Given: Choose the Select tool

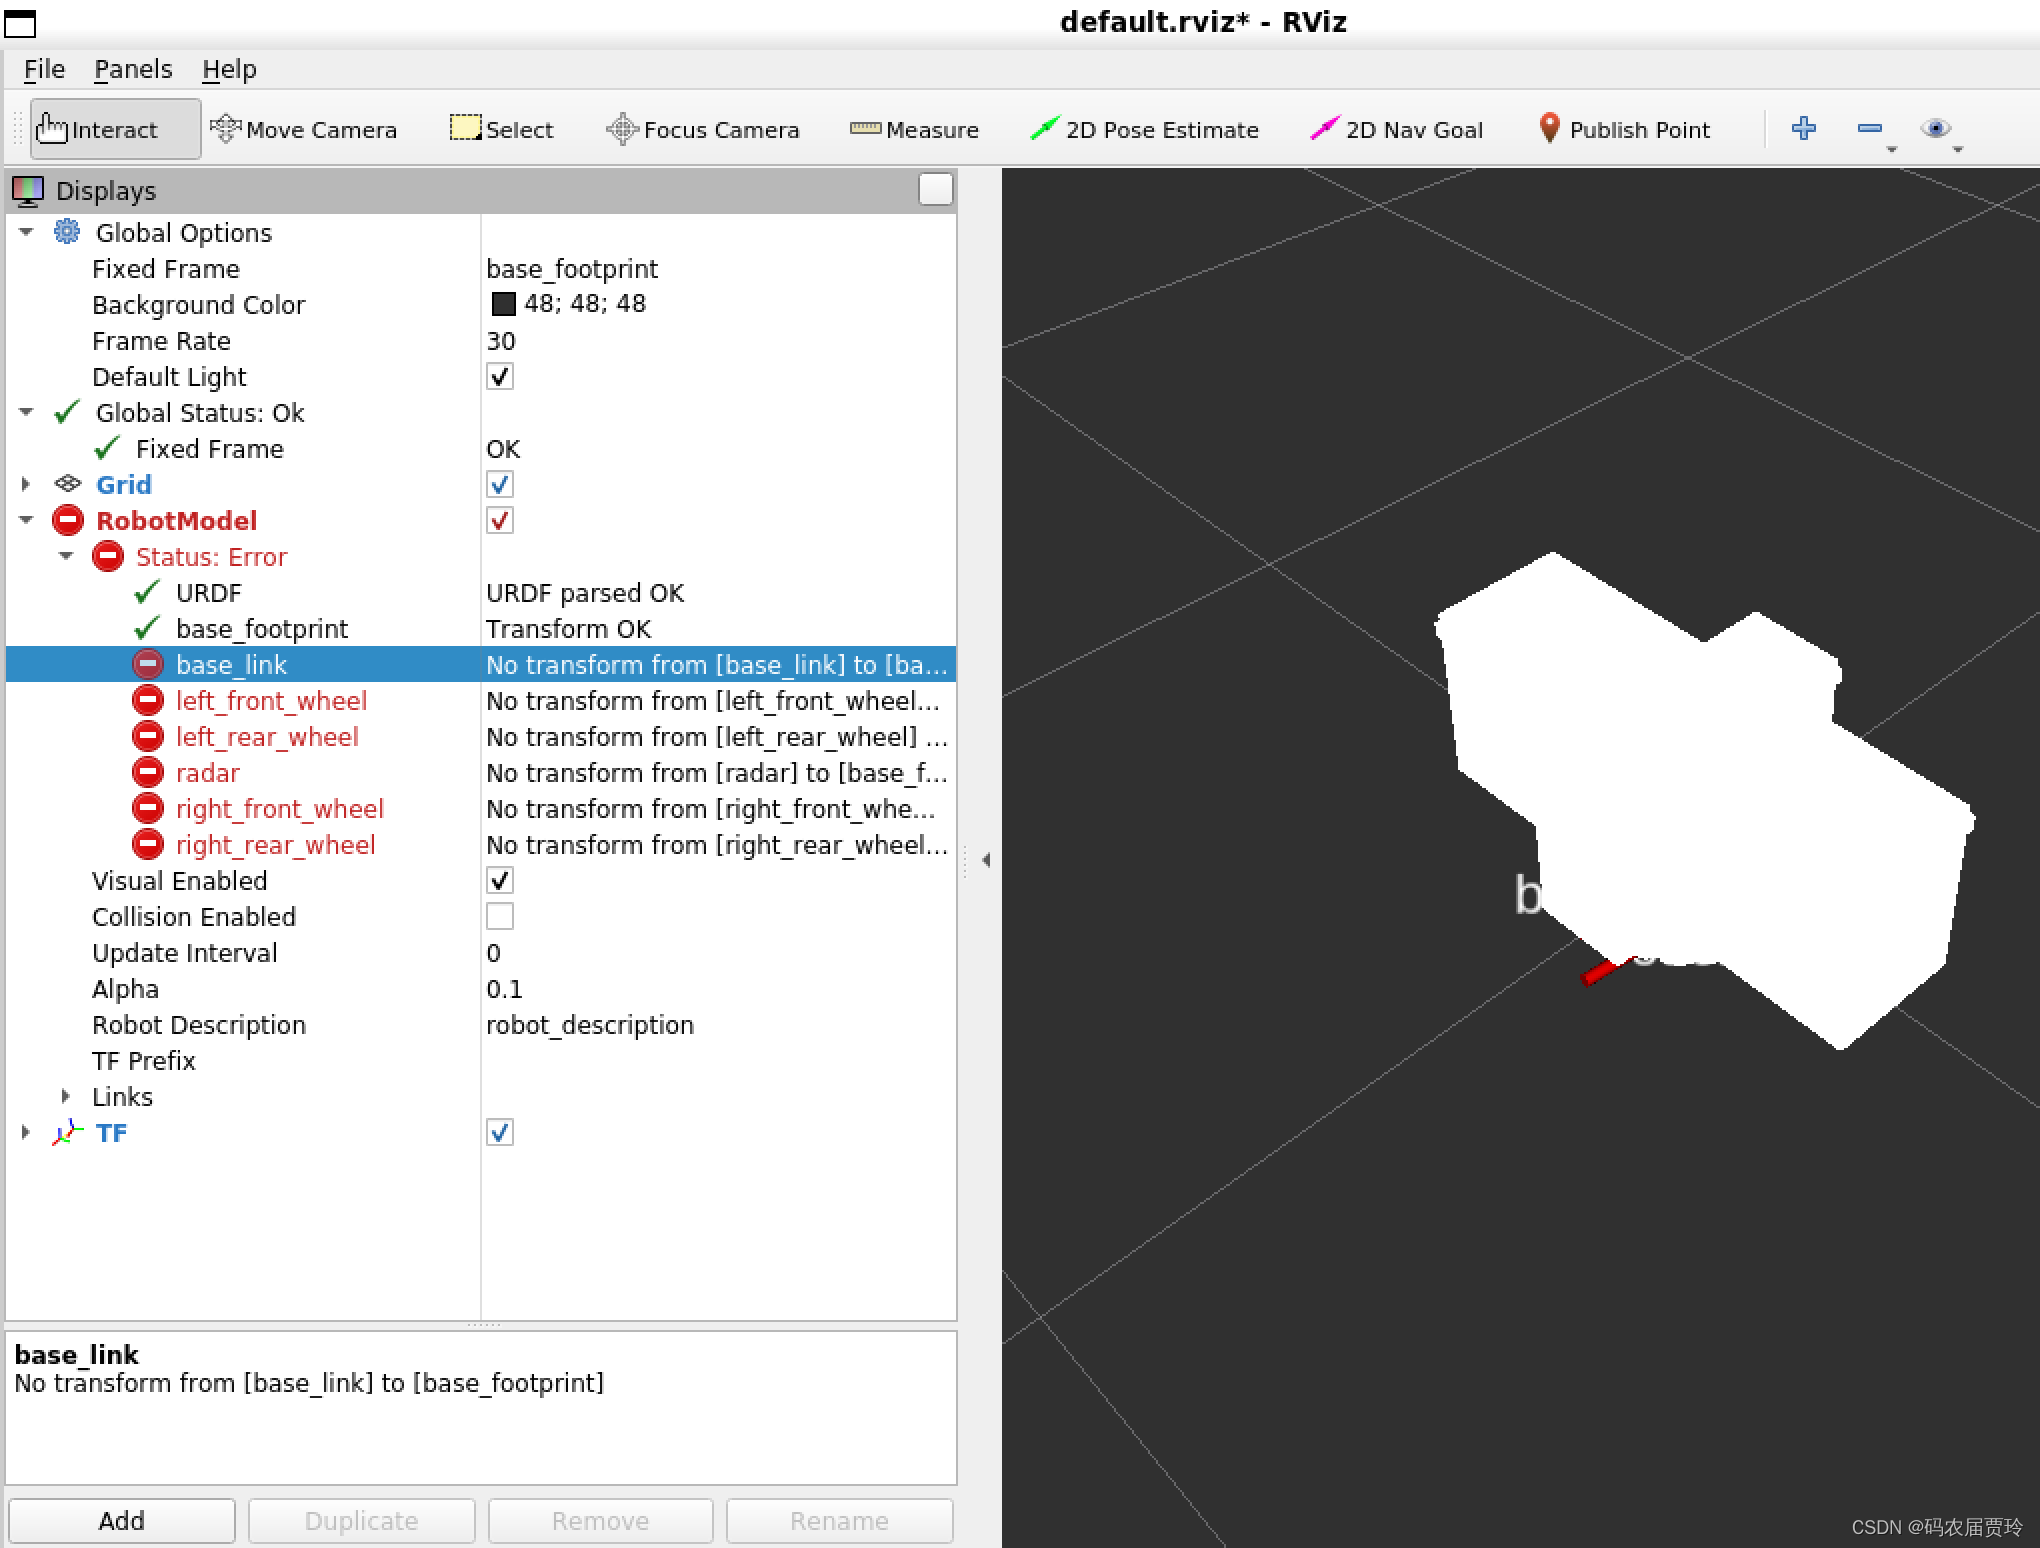Looking at the screenshot, I should click(x=501, y=129).
